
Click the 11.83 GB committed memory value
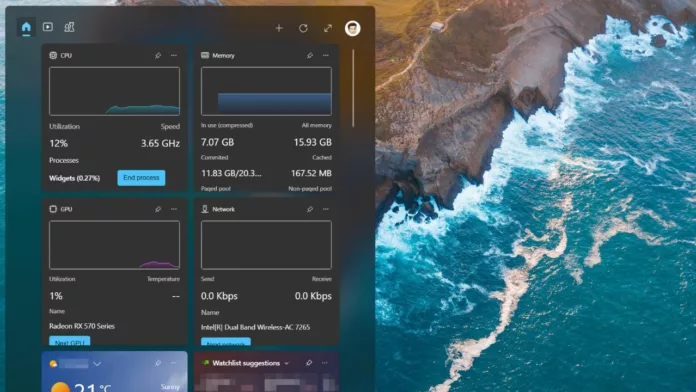(x=231, y=173)
